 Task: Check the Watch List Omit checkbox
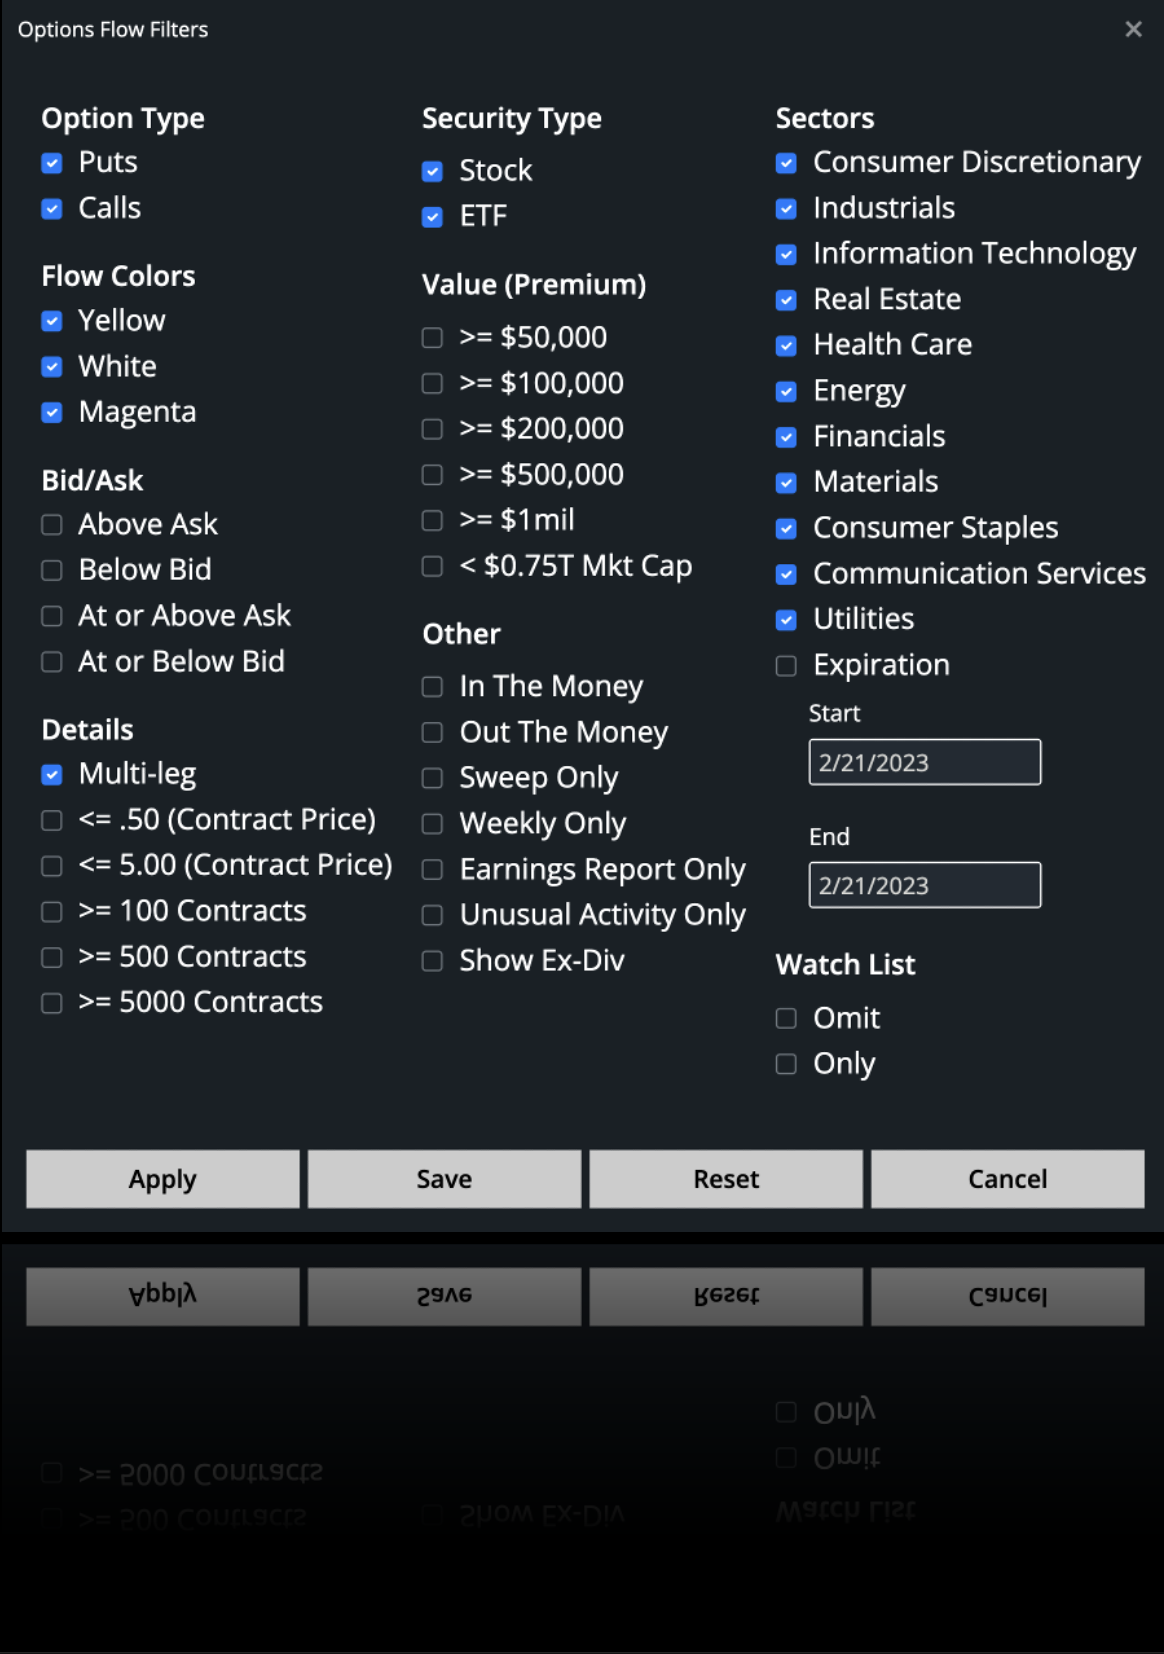coord(786,1018)
